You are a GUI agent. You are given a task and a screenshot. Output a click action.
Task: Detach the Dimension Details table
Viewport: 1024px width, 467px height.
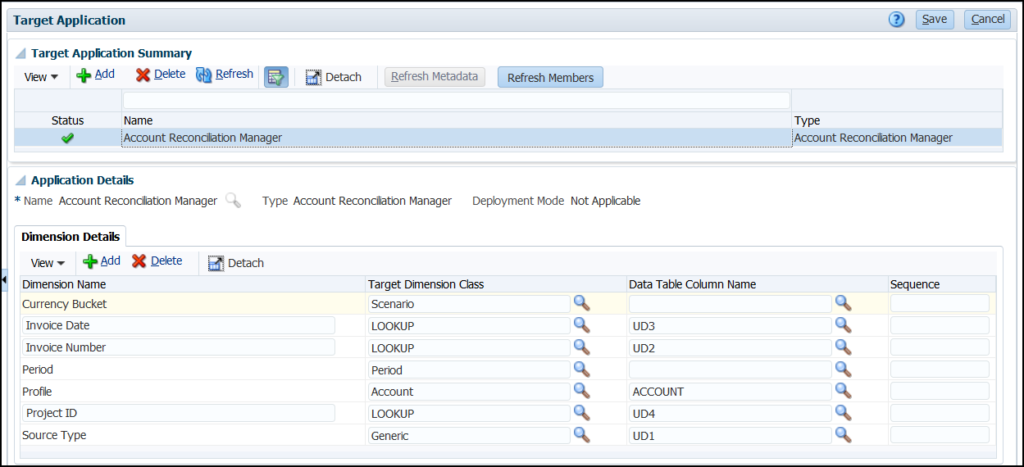[236, 263]
